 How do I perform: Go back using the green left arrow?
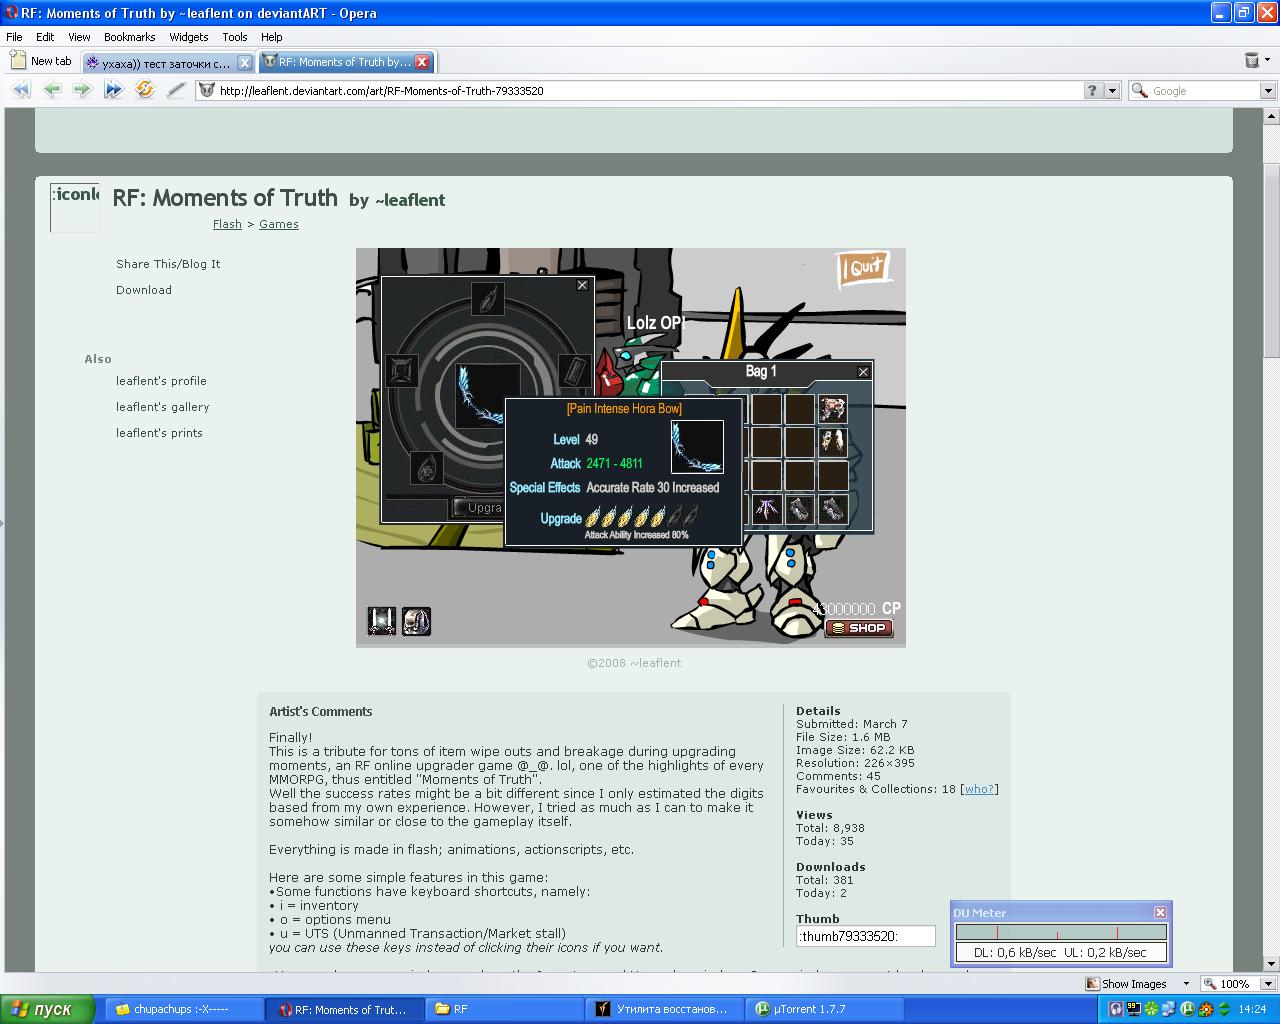tap(52, 90)
